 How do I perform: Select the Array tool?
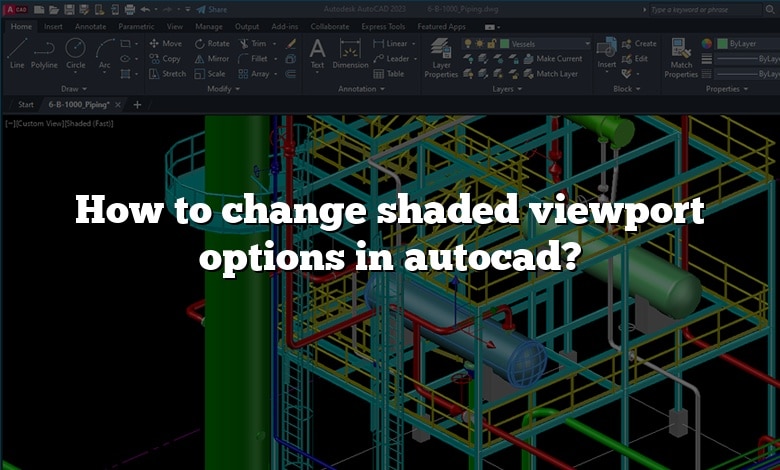coord(254,74)
